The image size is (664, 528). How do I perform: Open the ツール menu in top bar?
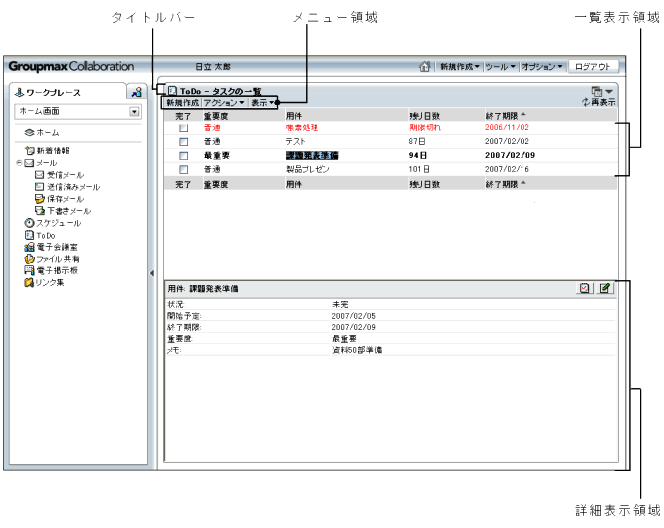pos(500,66)
